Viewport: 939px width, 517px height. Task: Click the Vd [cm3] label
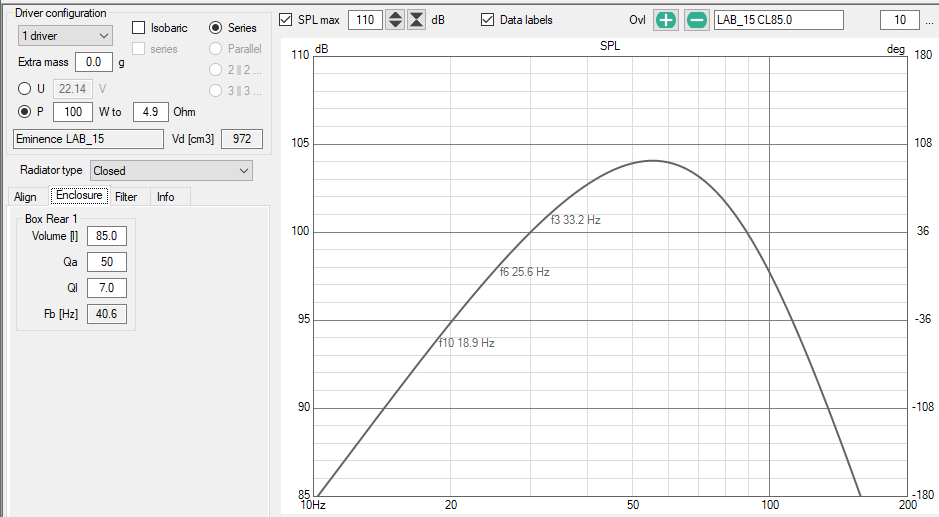pyautogui.click(x=193, y=139)
